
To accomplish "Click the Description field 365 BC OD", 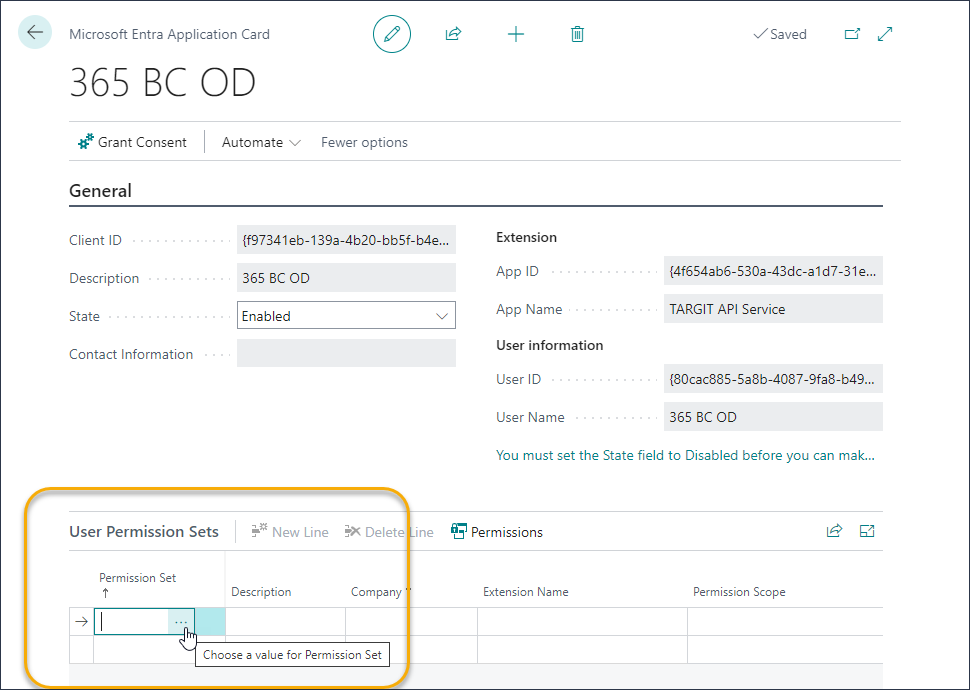I will point(346,278).
